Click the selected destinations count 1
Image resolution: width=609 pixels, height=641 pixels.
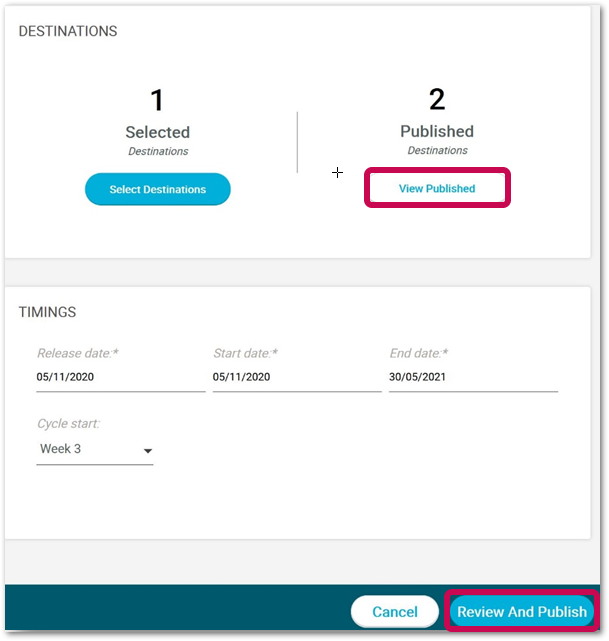[157, 100]
